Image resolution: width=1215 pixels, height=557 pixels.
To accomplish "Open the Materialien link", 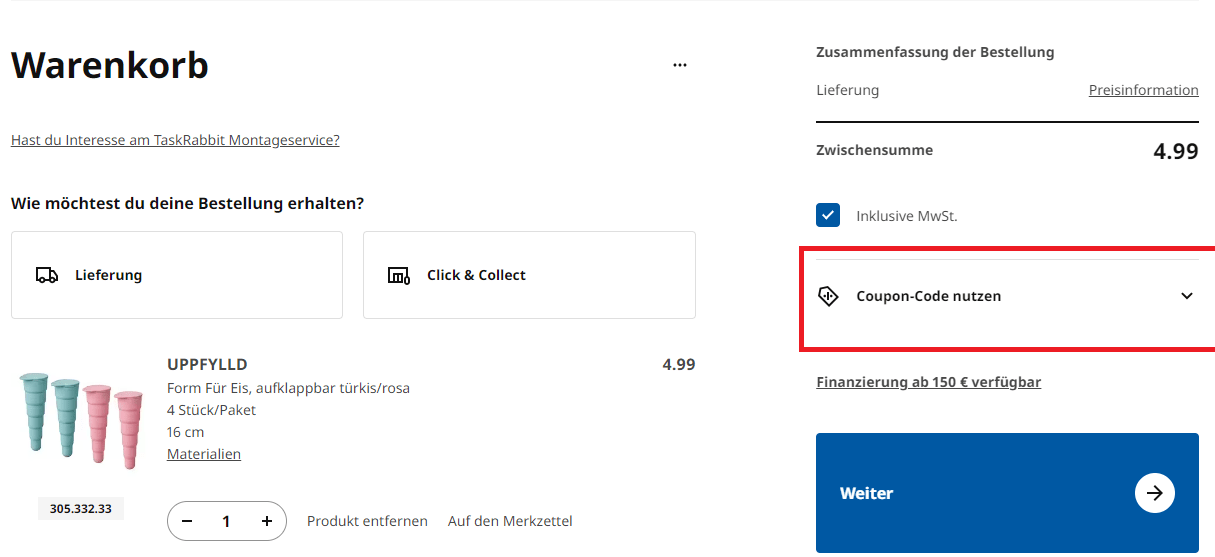I will click(x=204, y=454).
